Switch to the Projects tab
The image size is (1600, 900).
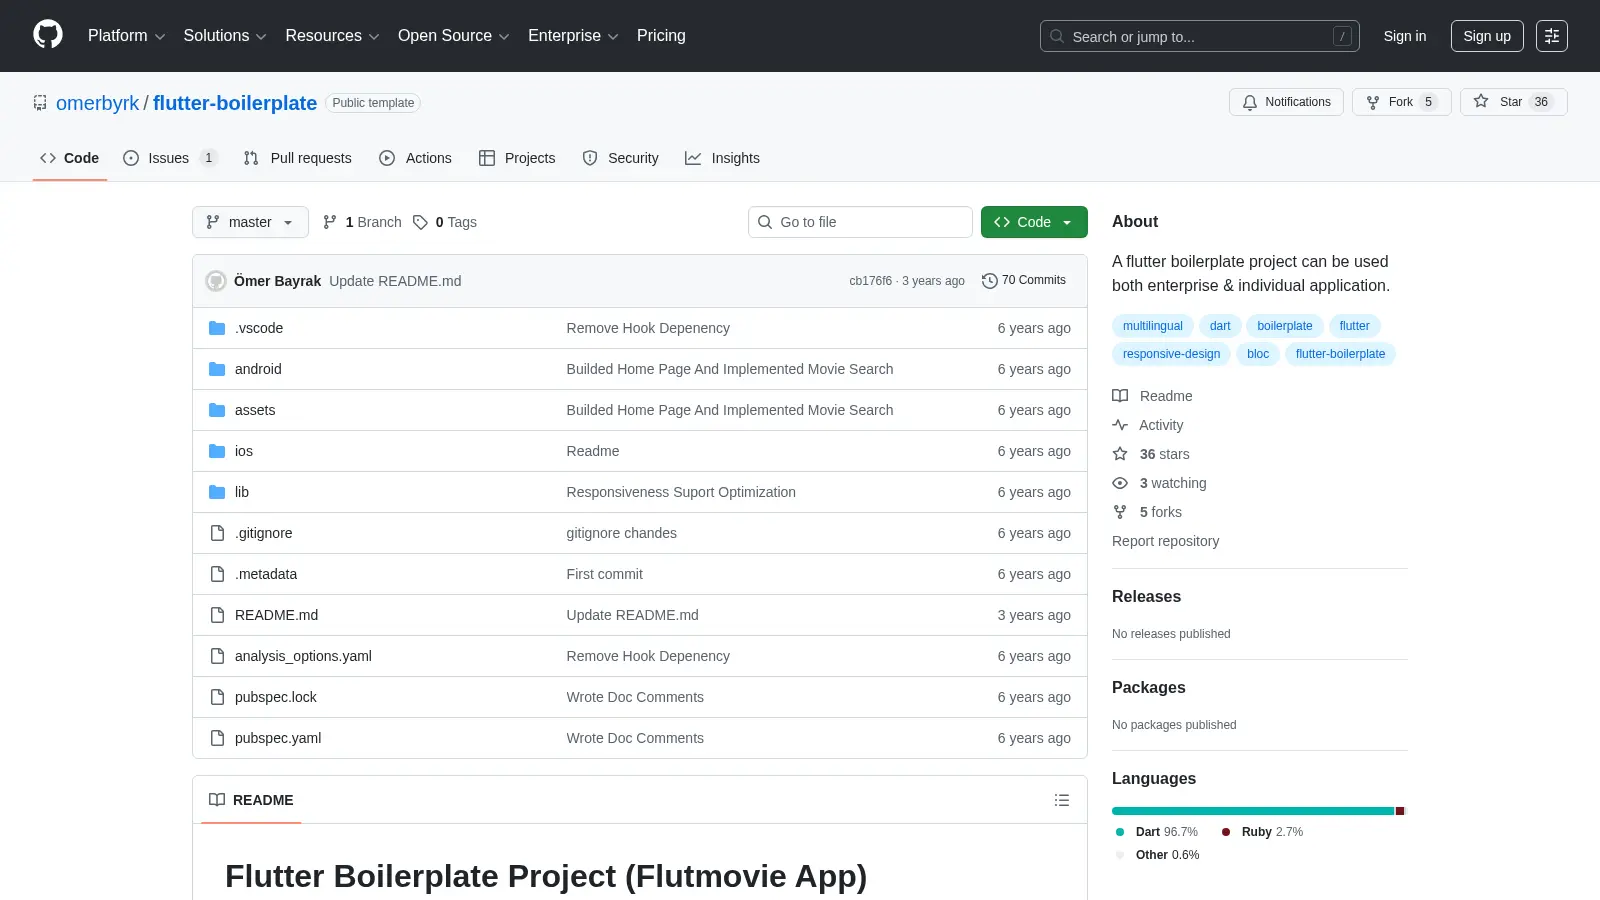tap(517, 158)
